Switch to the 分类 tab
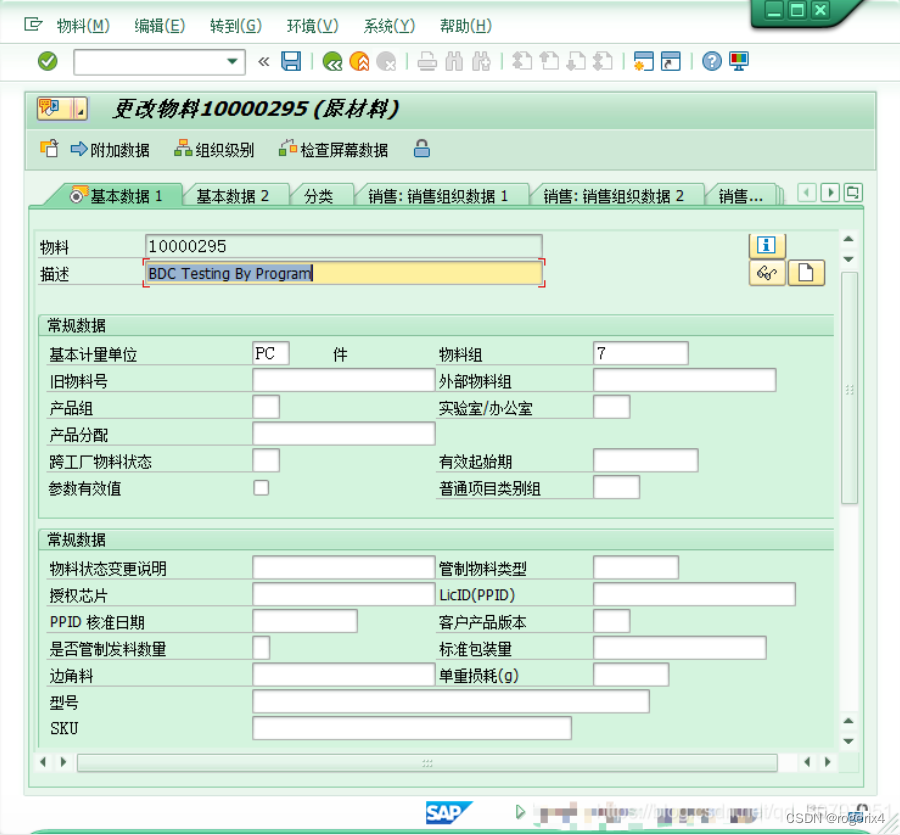900x835 pixels. click(x=319, y=196)
